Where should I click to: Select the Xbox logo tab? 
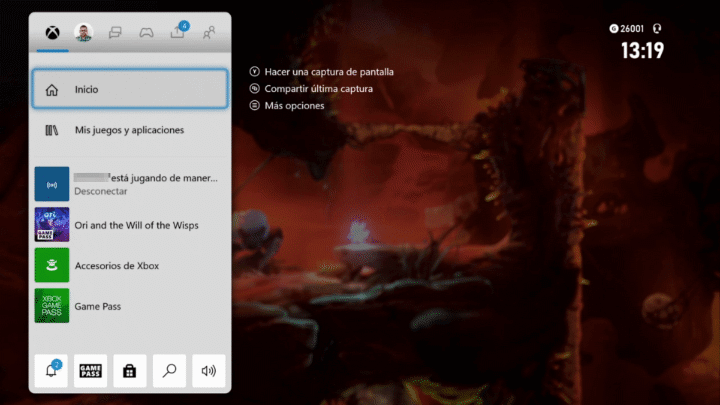tap(52, 33)
